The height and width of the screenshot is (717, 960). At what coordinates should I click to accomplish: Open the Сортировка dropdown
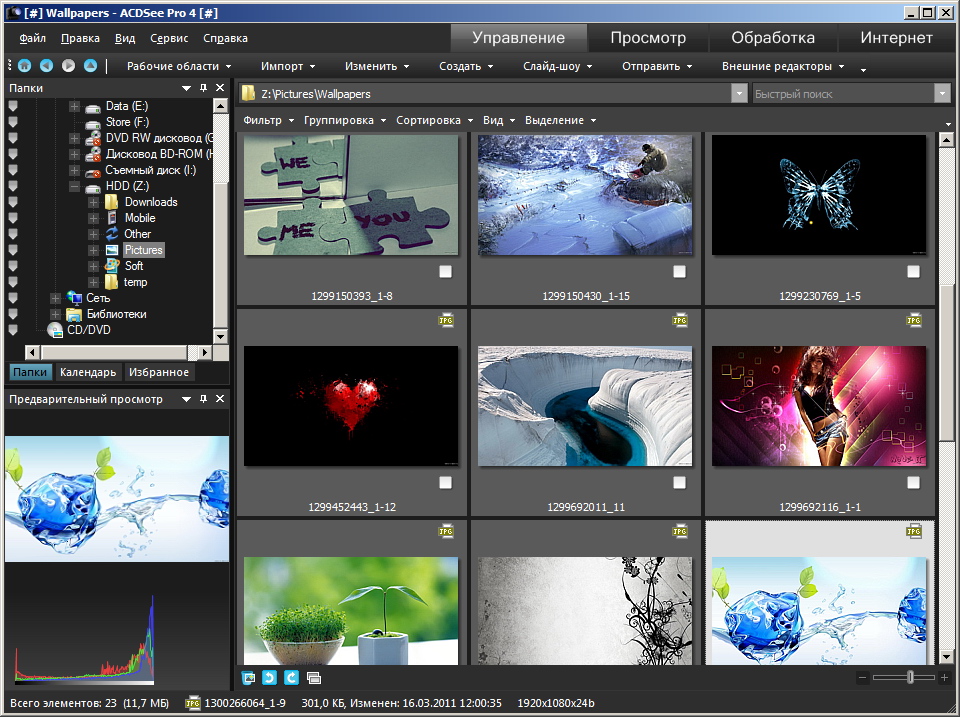(434, 120)
